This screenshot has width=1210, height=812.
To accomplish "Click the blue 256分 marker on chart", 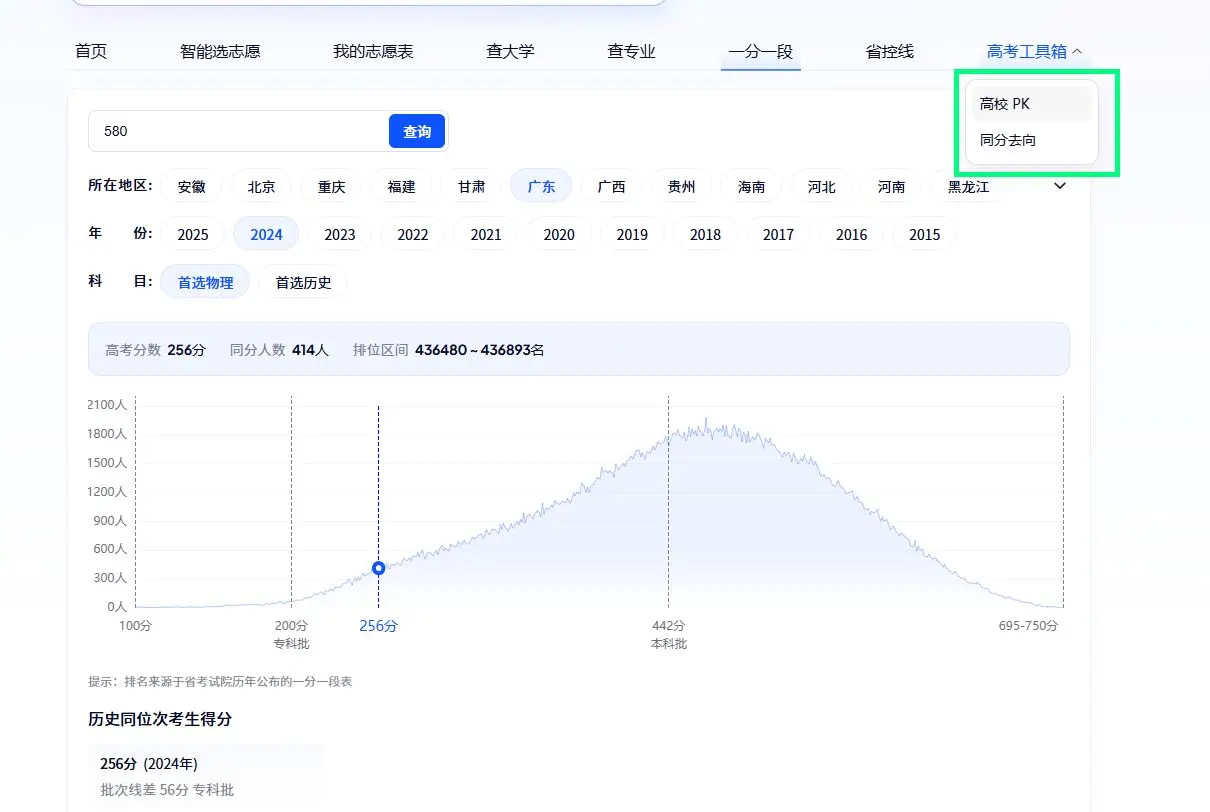I will coord(378,568).
